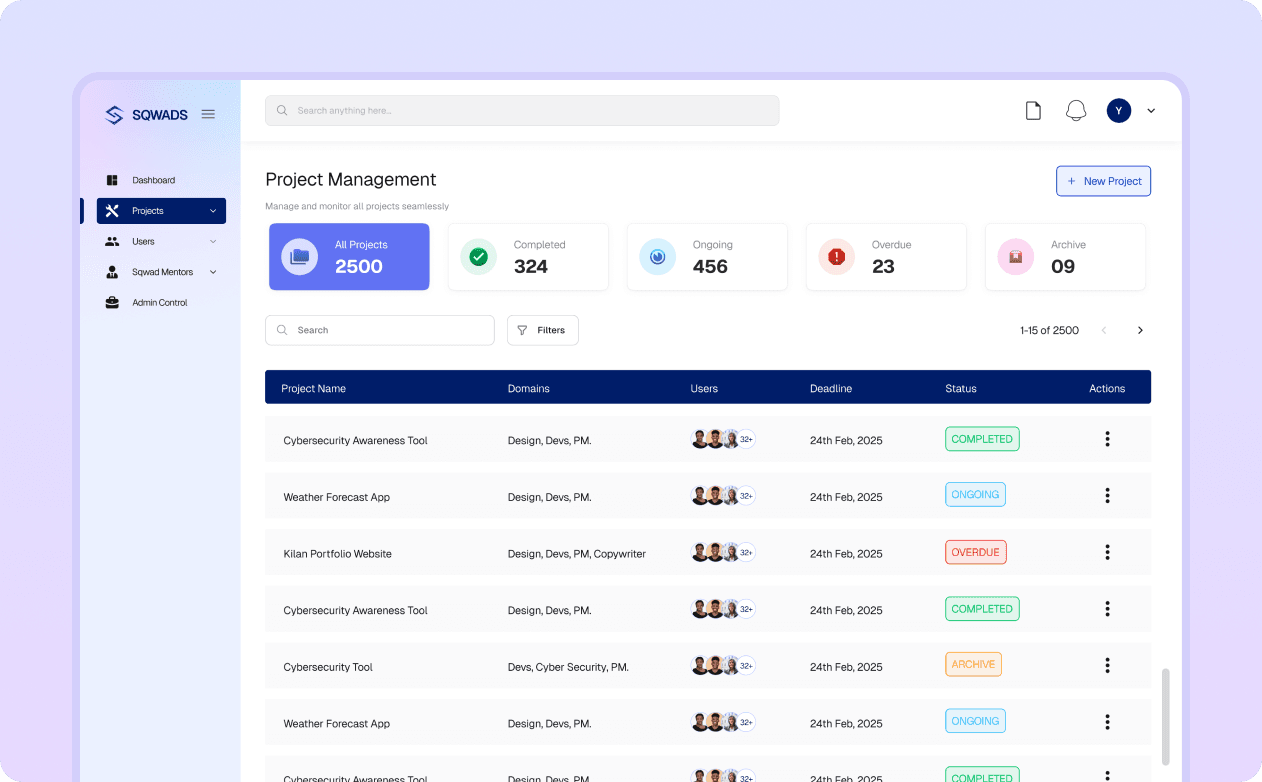
Task: Open the Filters panel
Action: (542, 329)
